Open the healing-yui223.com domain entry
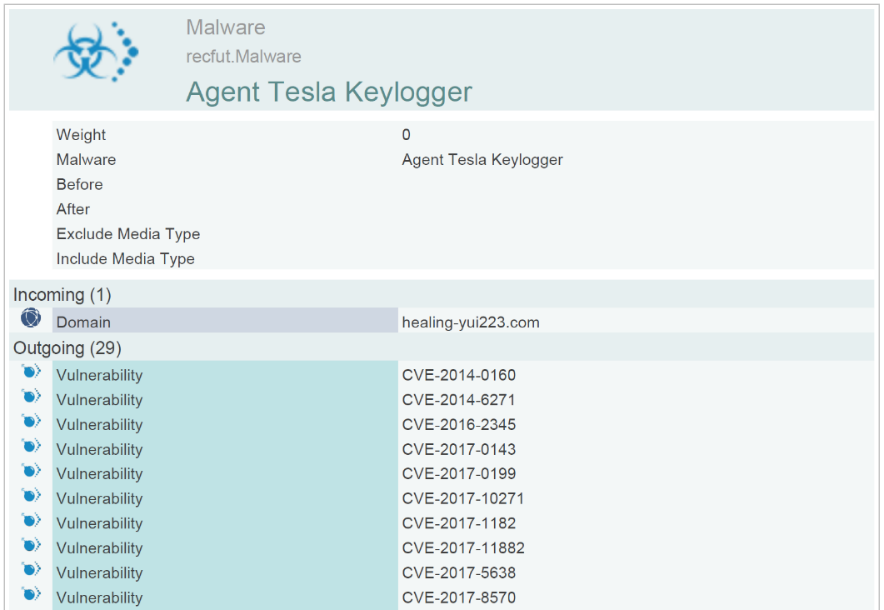Screen dimensions: 884x610 [471, 322]
